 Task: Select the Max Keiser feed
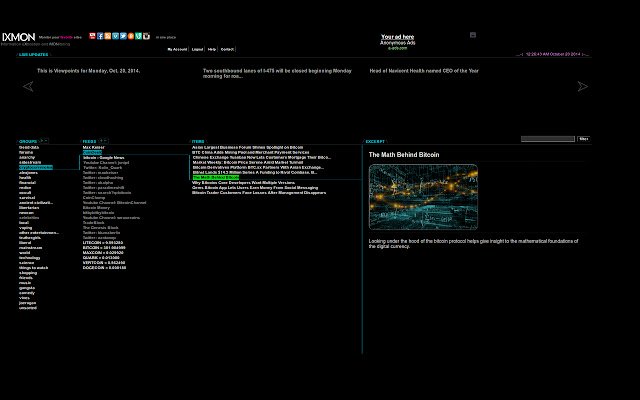point(94,147)
